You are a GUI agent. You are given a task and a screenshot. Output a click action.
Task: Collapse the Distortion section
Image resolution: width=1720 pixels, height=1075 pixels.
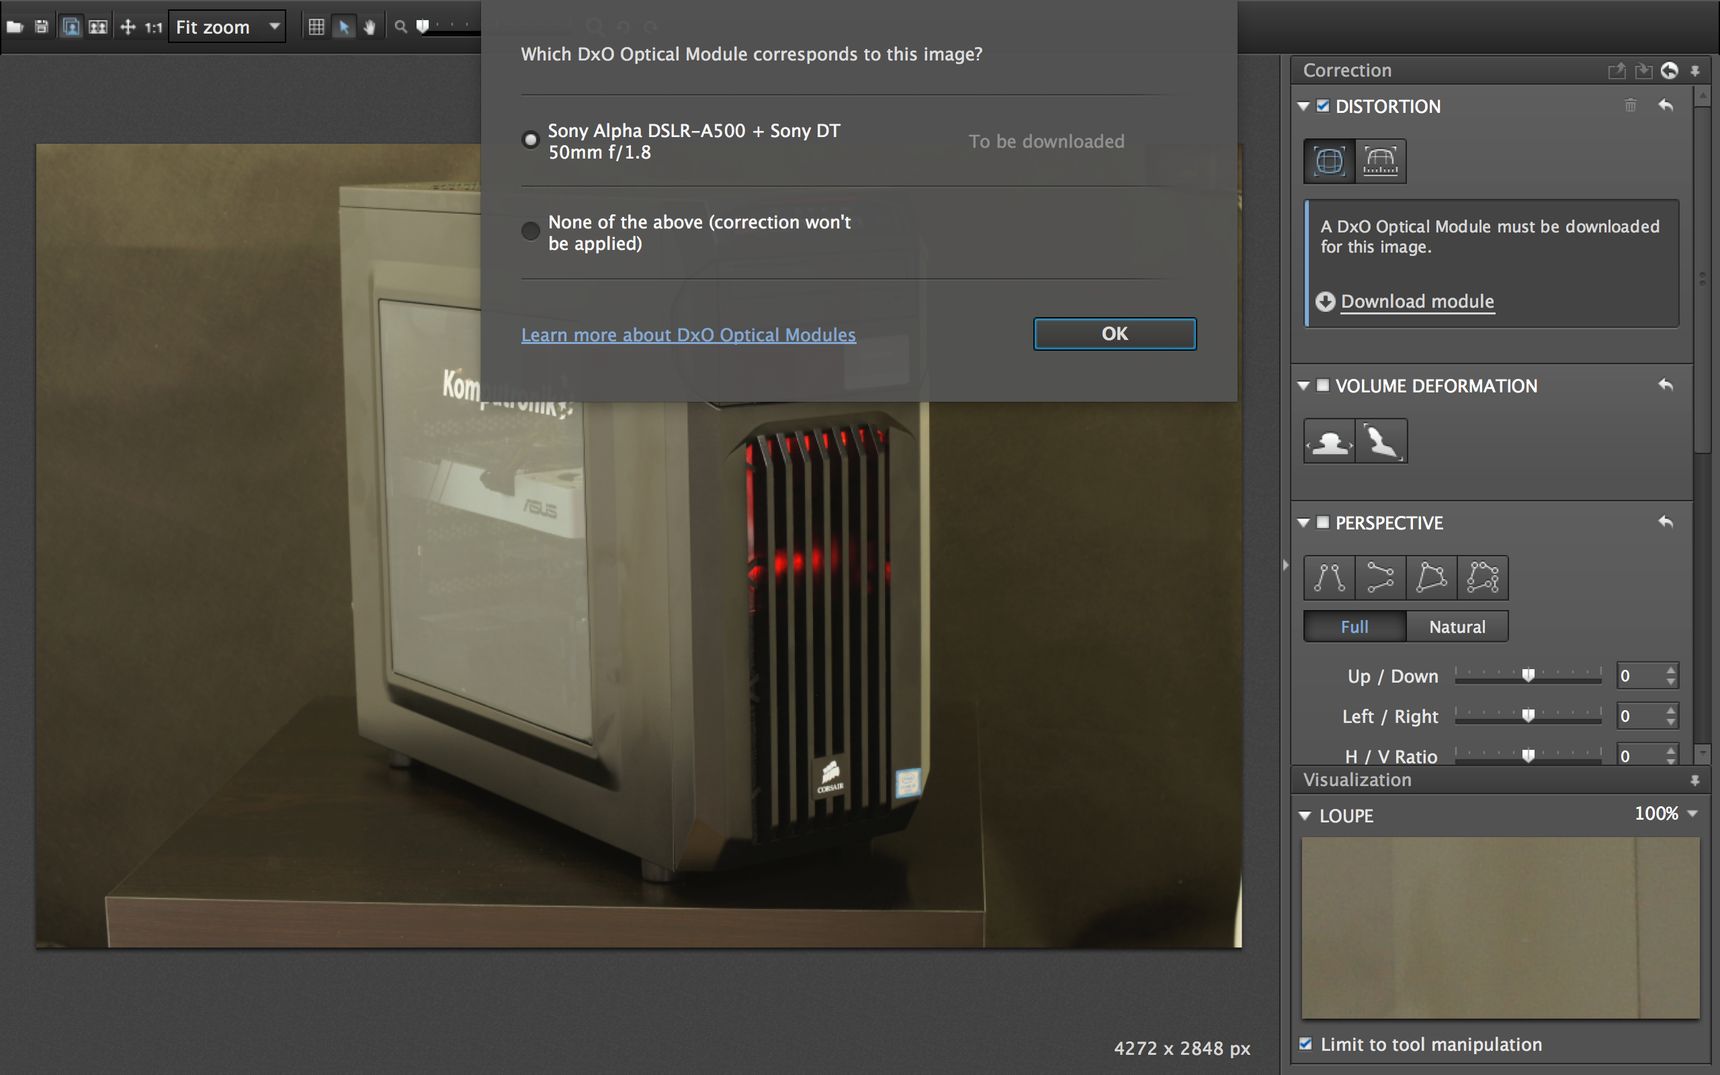1303,106
